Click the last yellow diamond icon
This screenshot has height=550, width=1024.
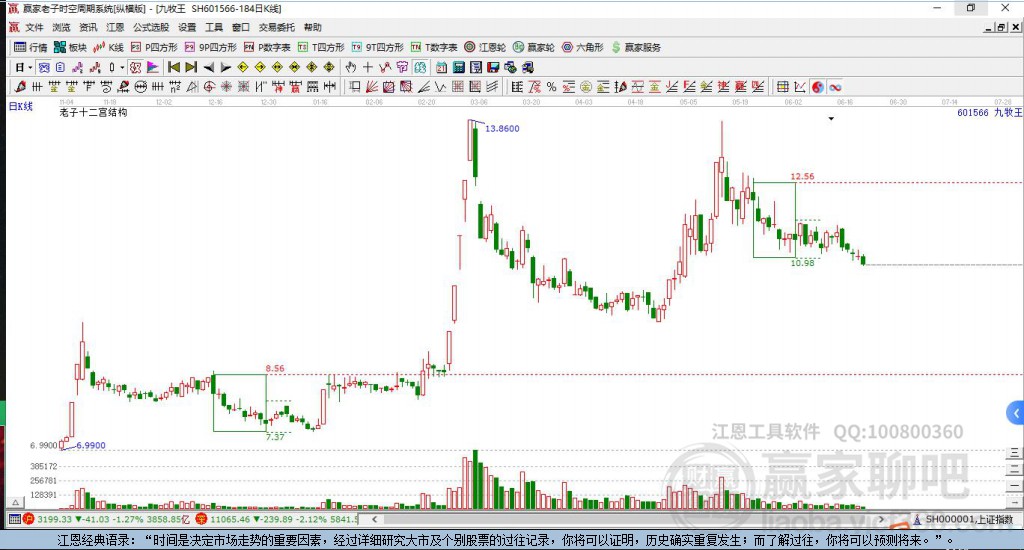tap(328, 67)
